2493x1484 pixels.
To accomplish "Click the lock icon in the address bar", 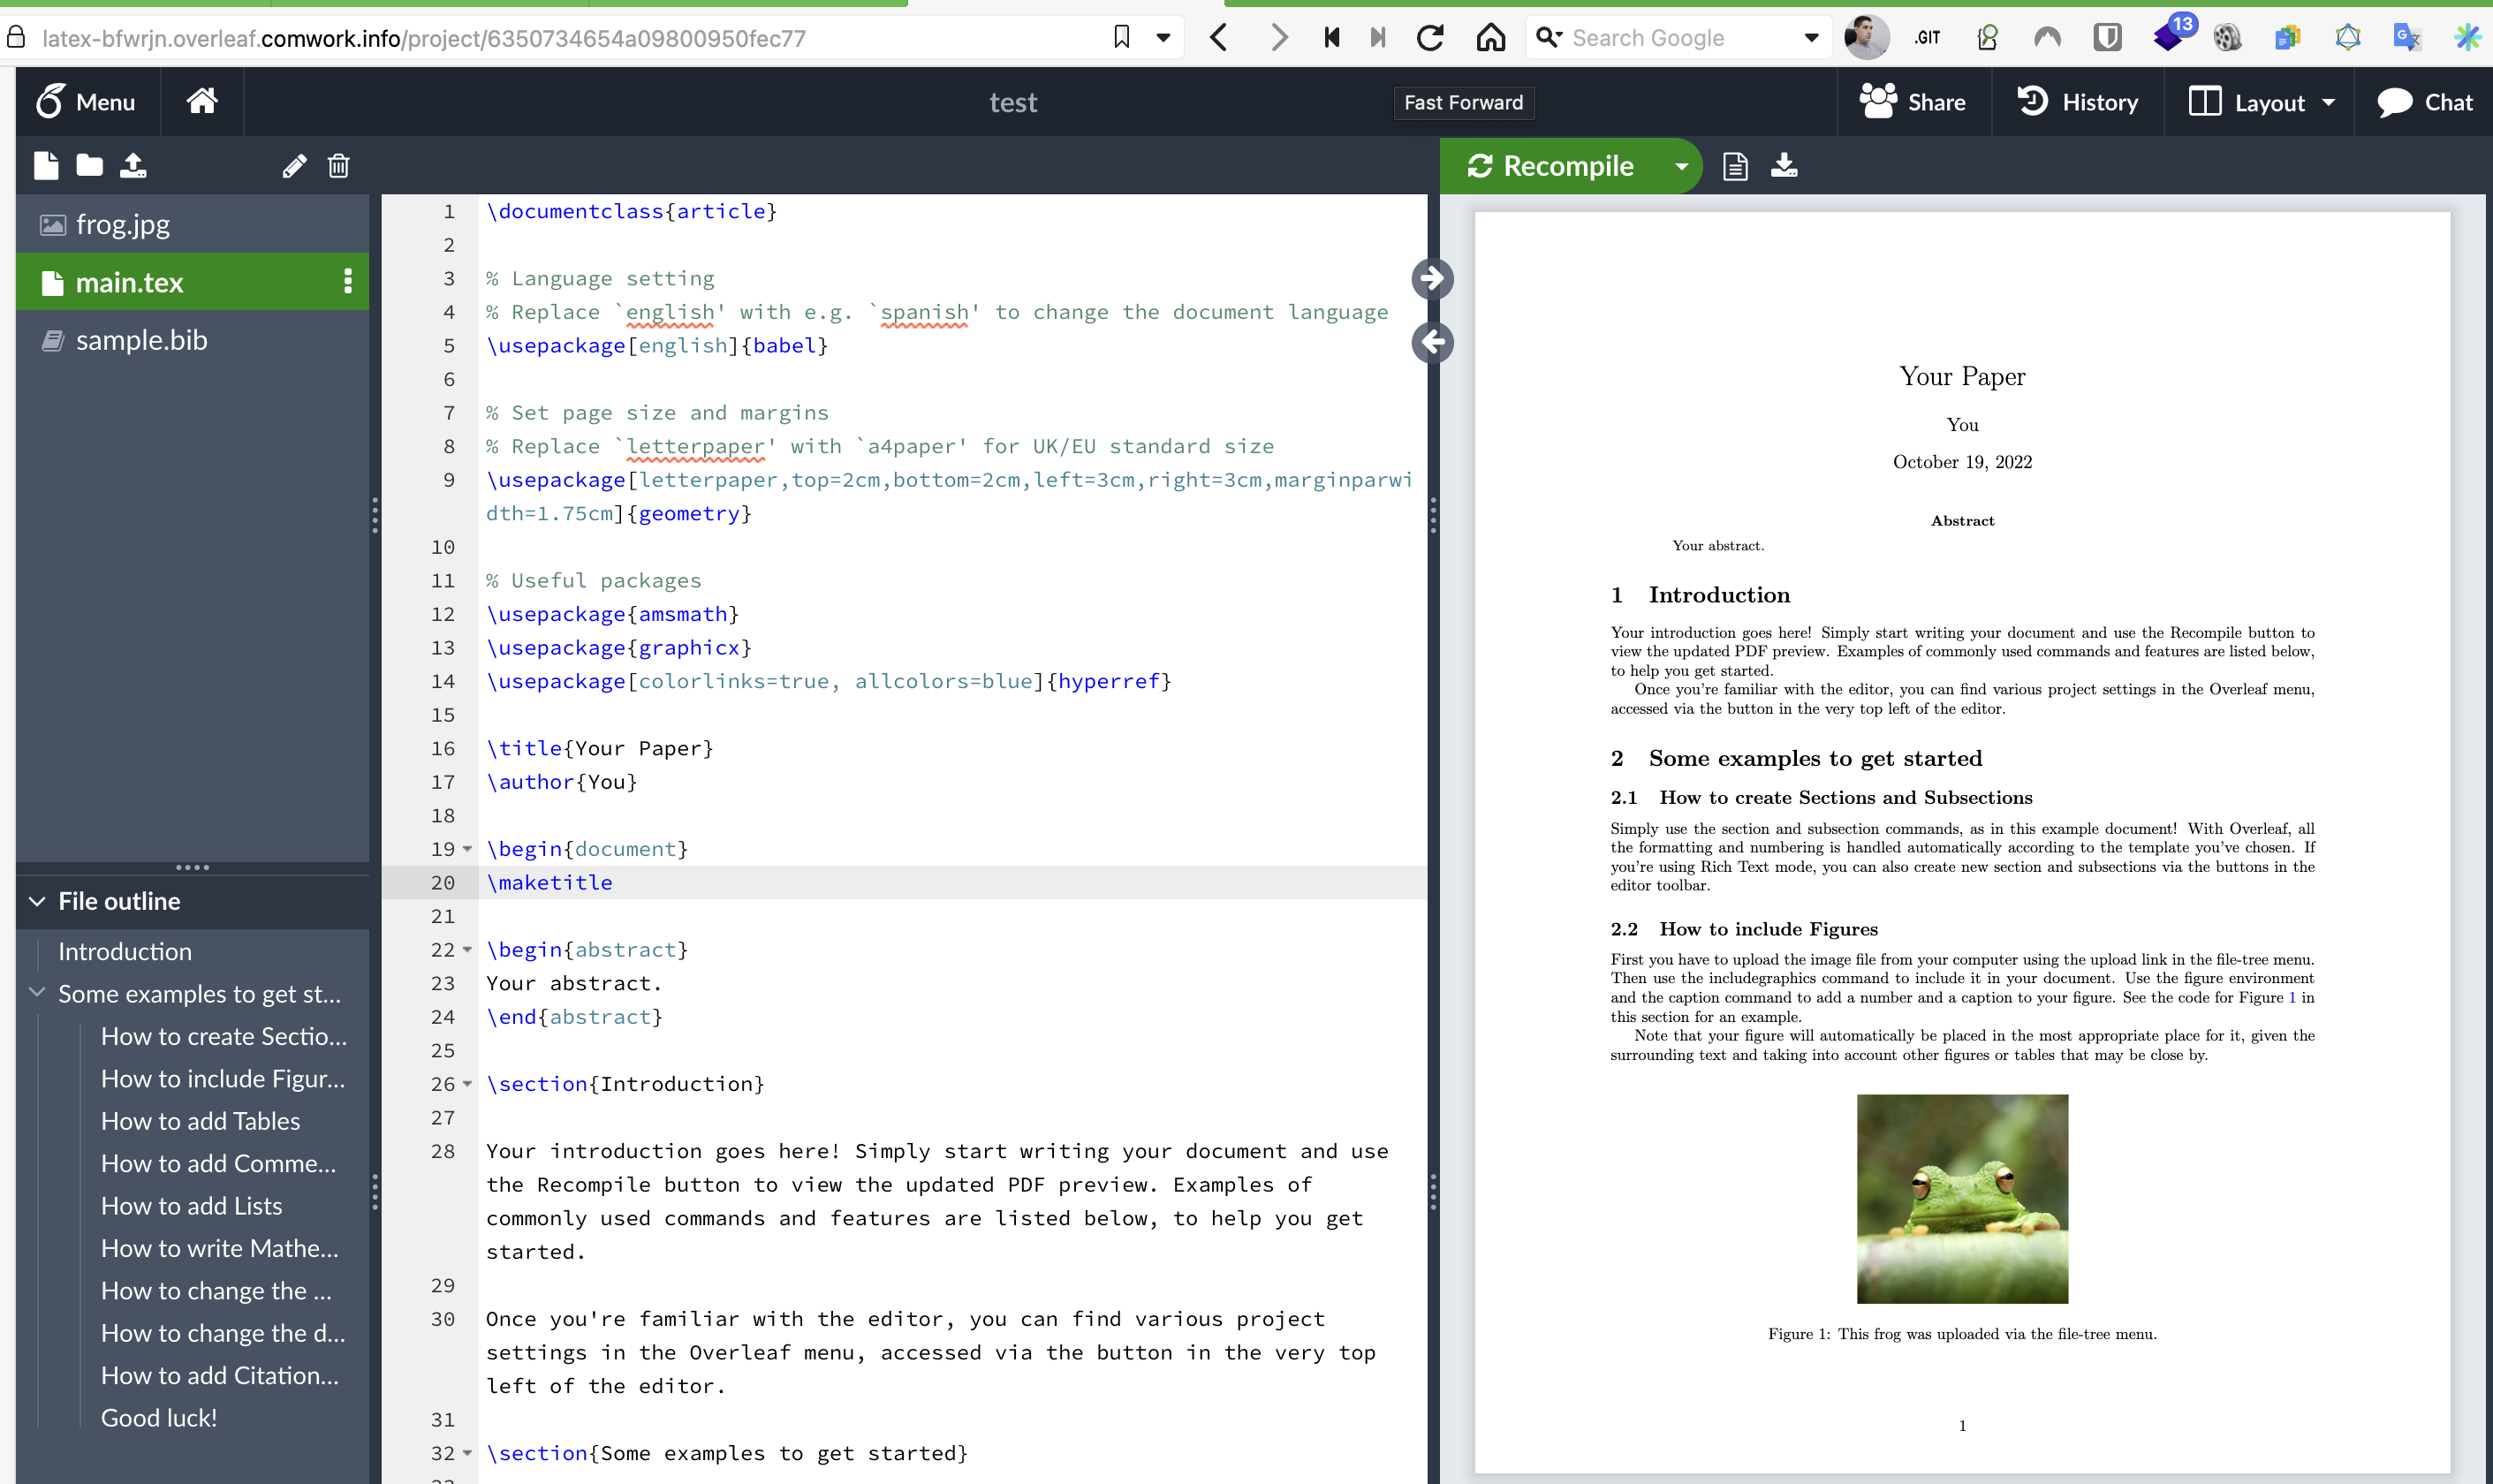I will point(16,37).
